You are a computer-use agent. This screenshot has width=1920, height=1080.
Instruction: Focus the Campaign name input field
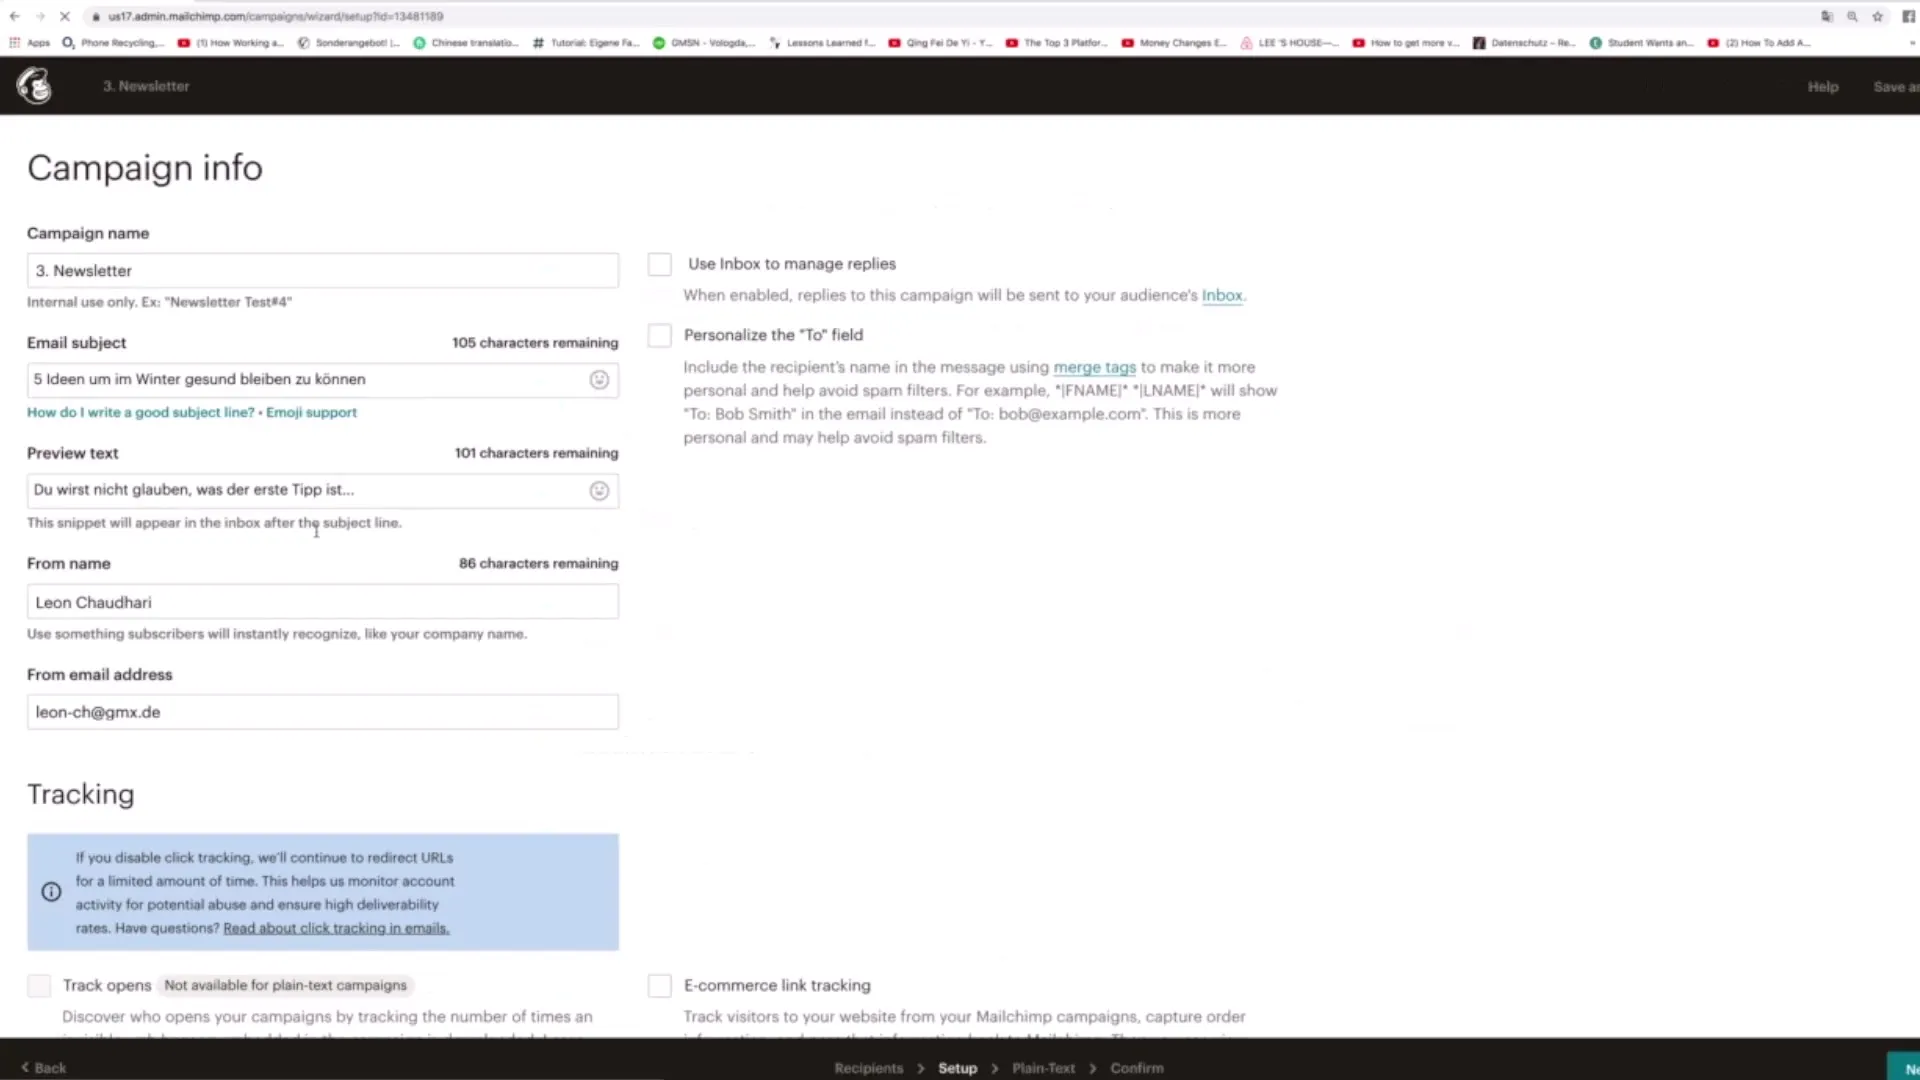322,271
